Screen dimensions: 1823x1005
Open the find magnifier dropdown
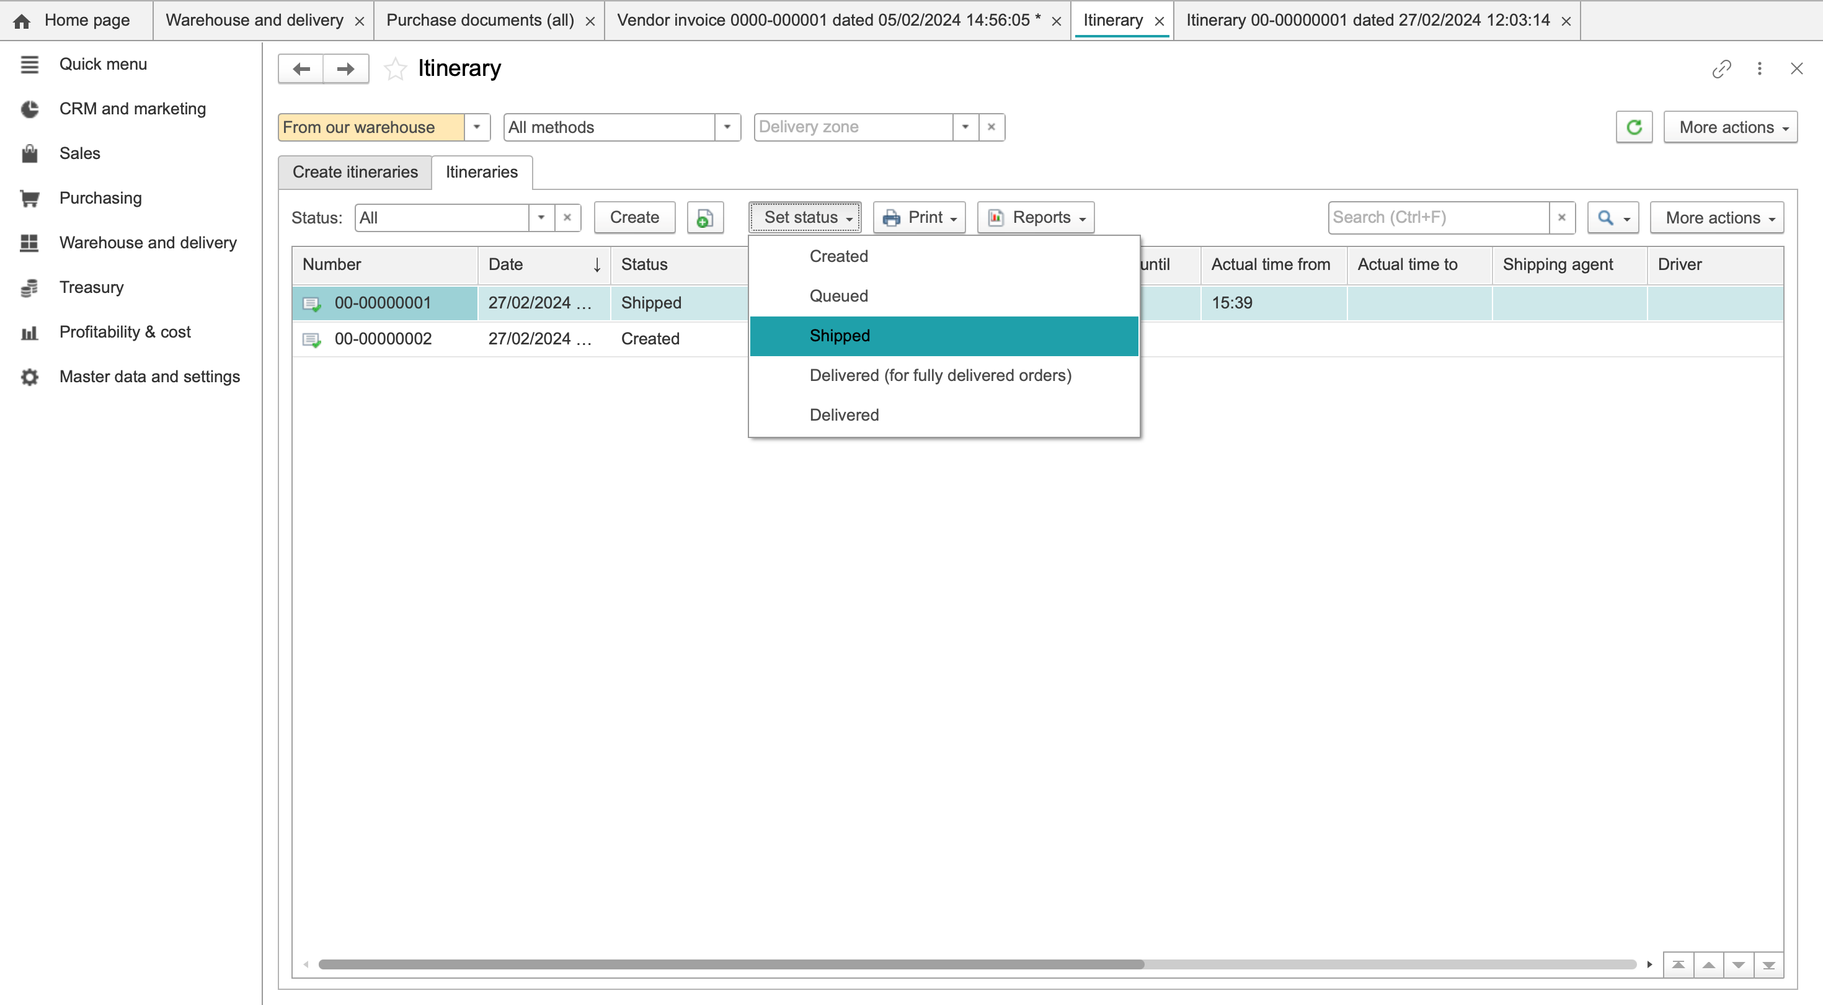1612,217
